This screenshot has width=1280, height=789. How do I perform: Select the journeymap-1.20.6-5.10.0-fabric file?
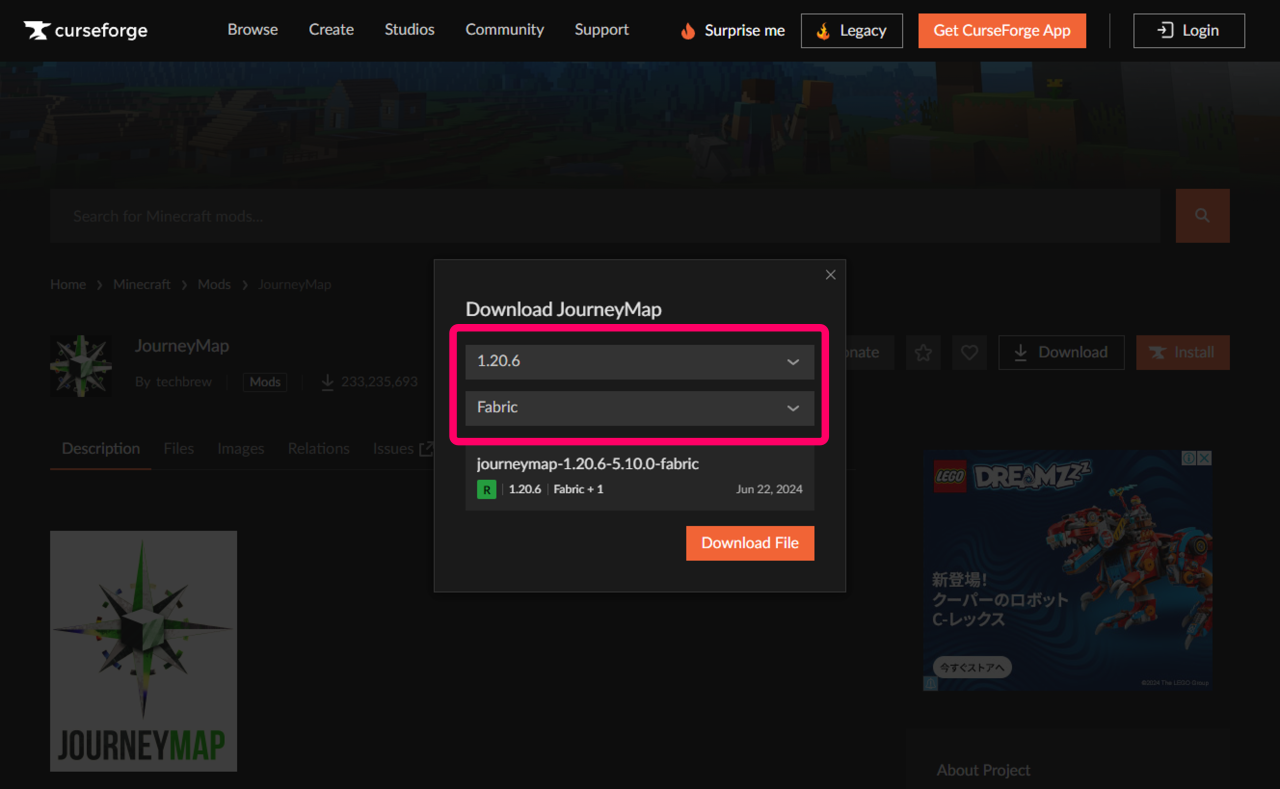click(640, 477)
